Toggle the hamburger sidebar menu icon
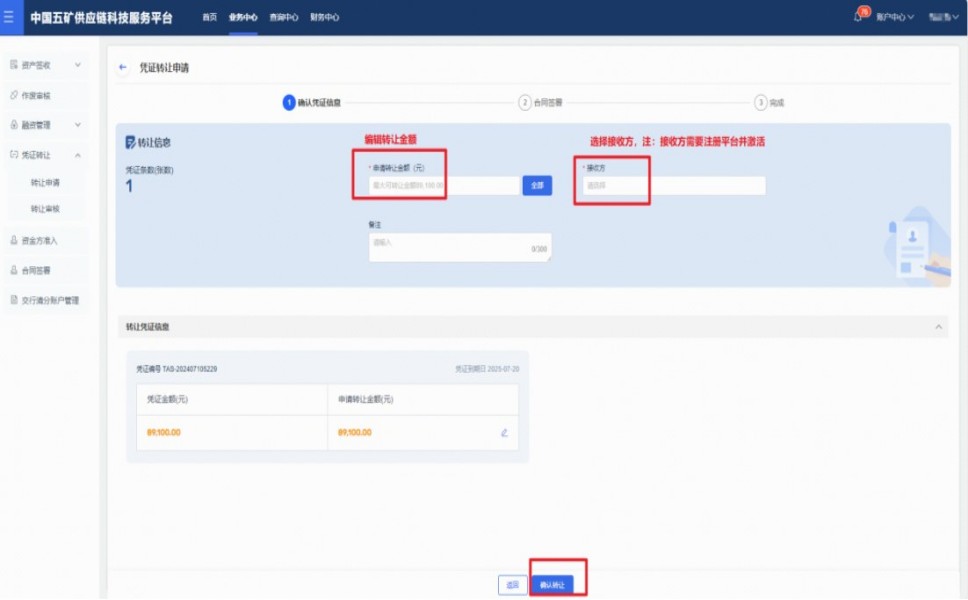968x600 pixels. [9, 17]
